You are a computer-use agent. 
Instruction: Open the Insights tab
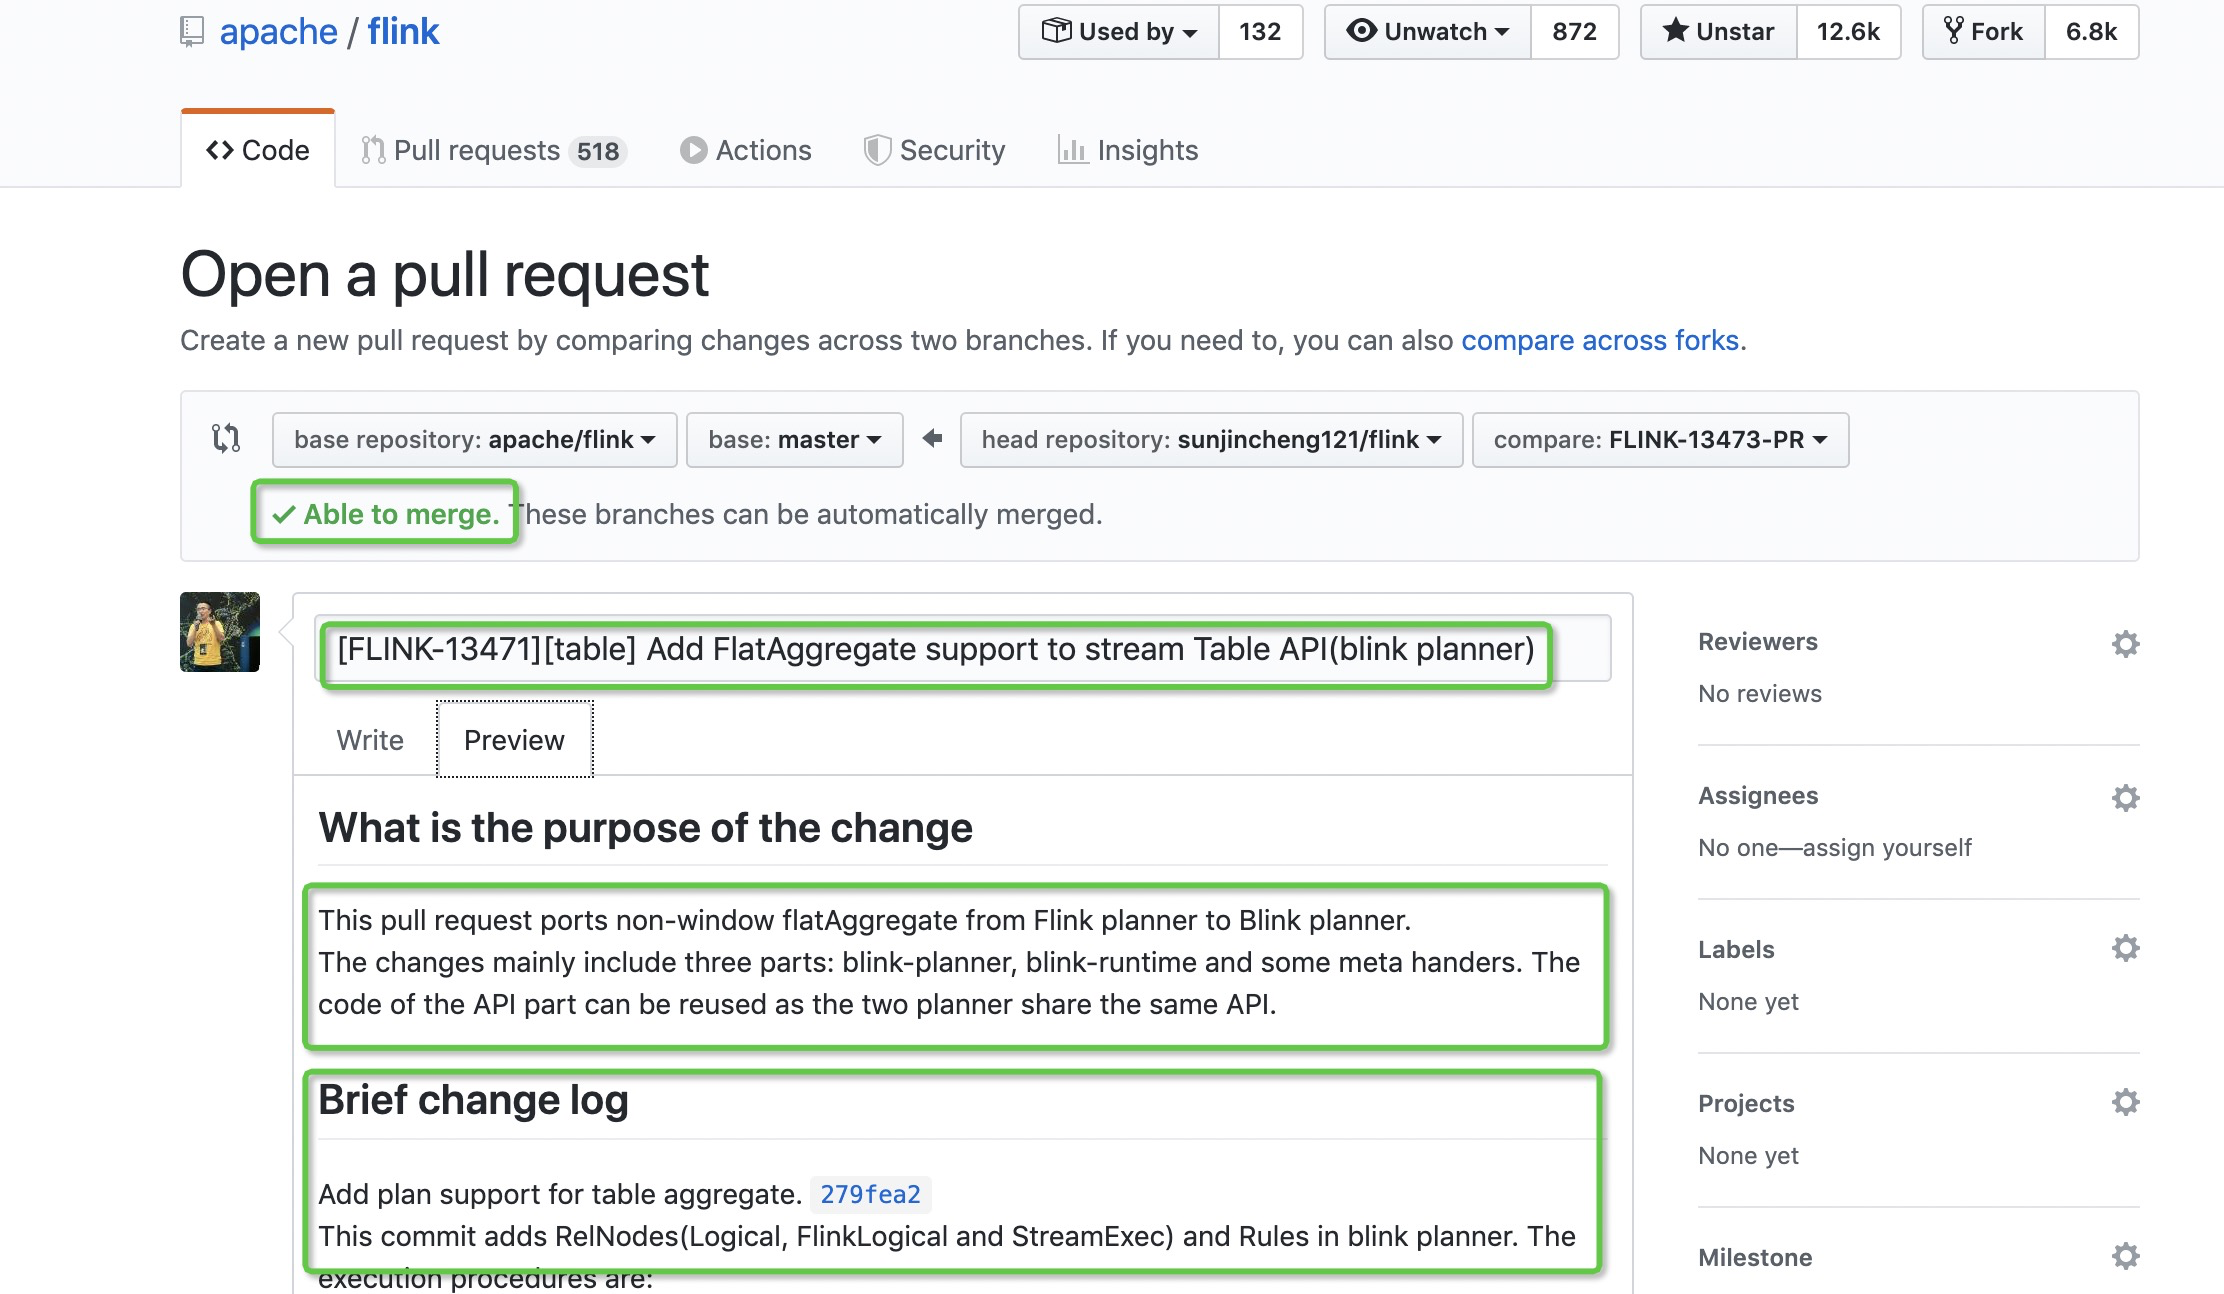pos(1128,150)
